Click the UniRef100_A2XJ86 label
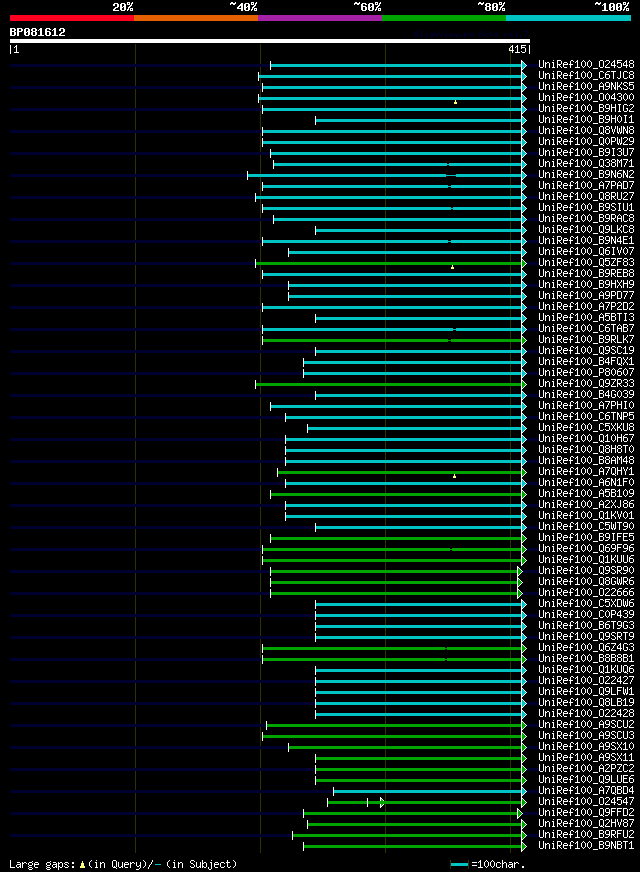This screenshot has width=640, height=872. pos(586,504)
